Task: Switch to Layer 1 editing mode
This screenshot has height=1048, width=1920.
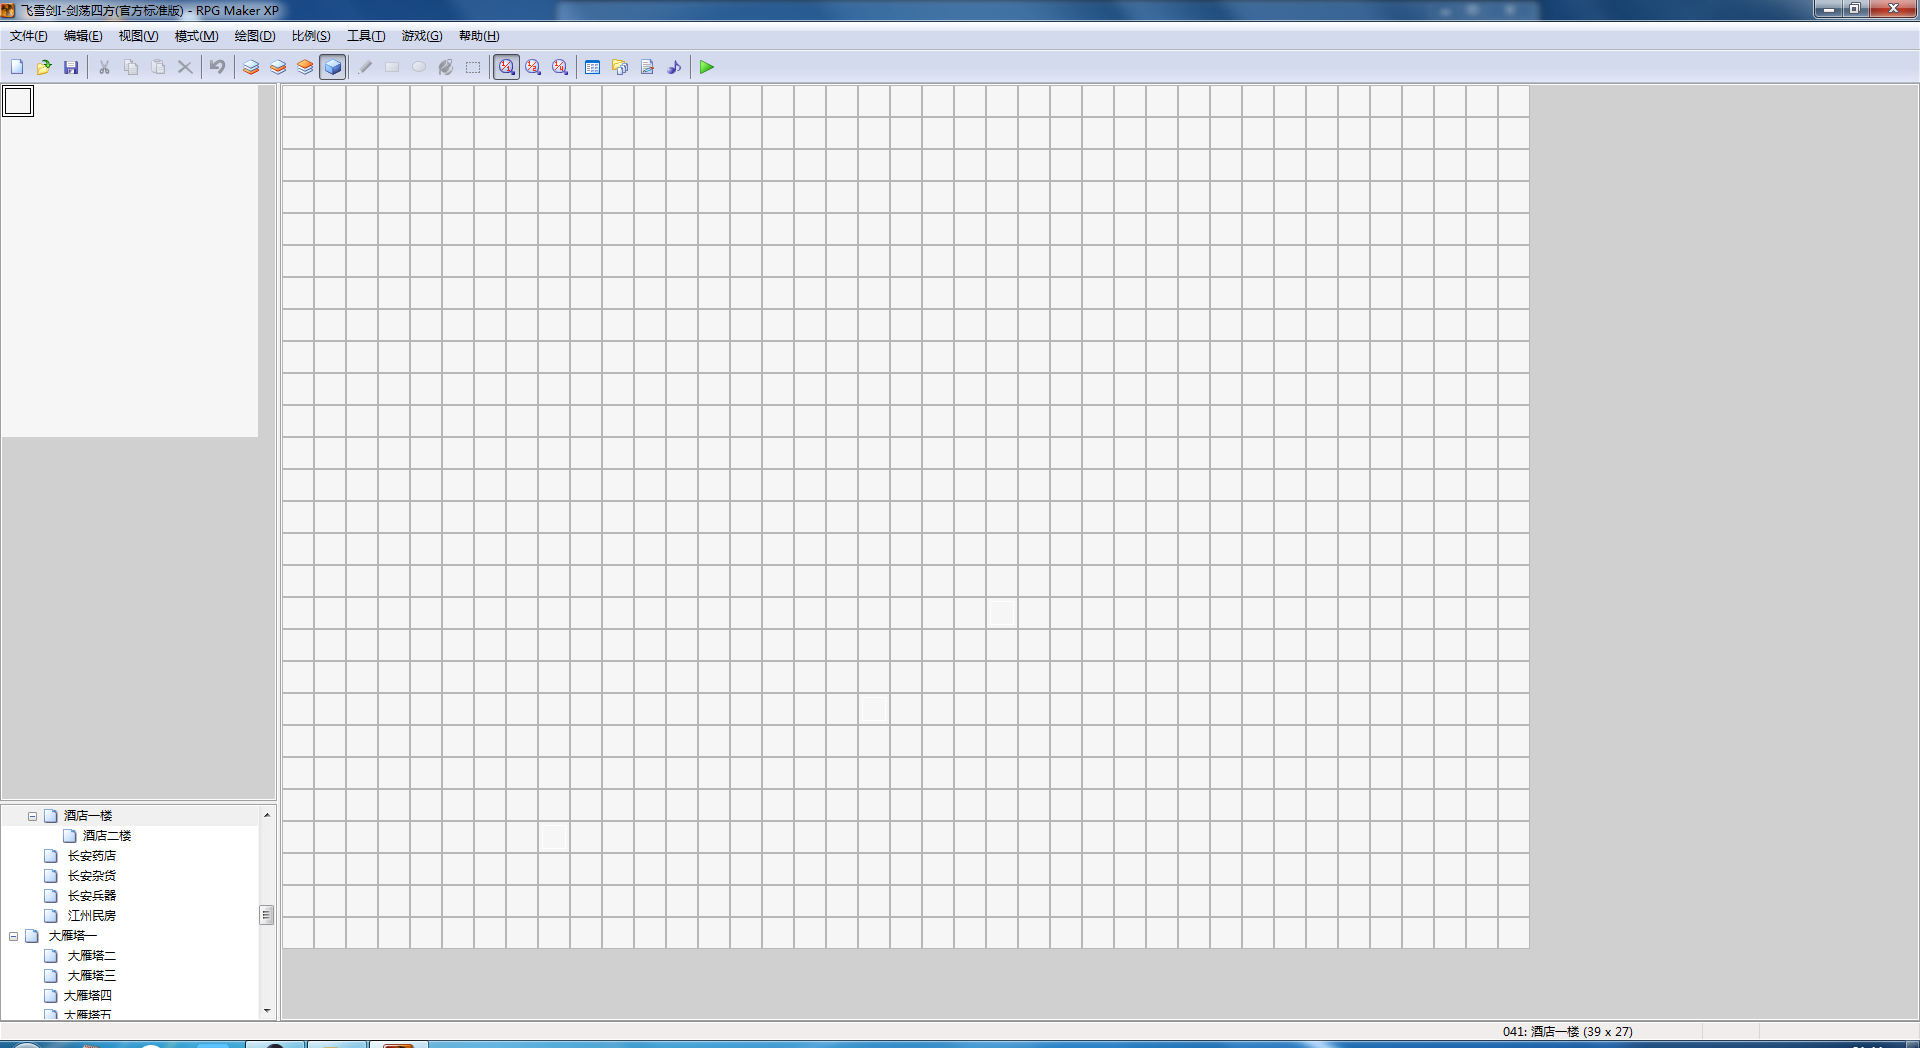Action: point(251,67)
